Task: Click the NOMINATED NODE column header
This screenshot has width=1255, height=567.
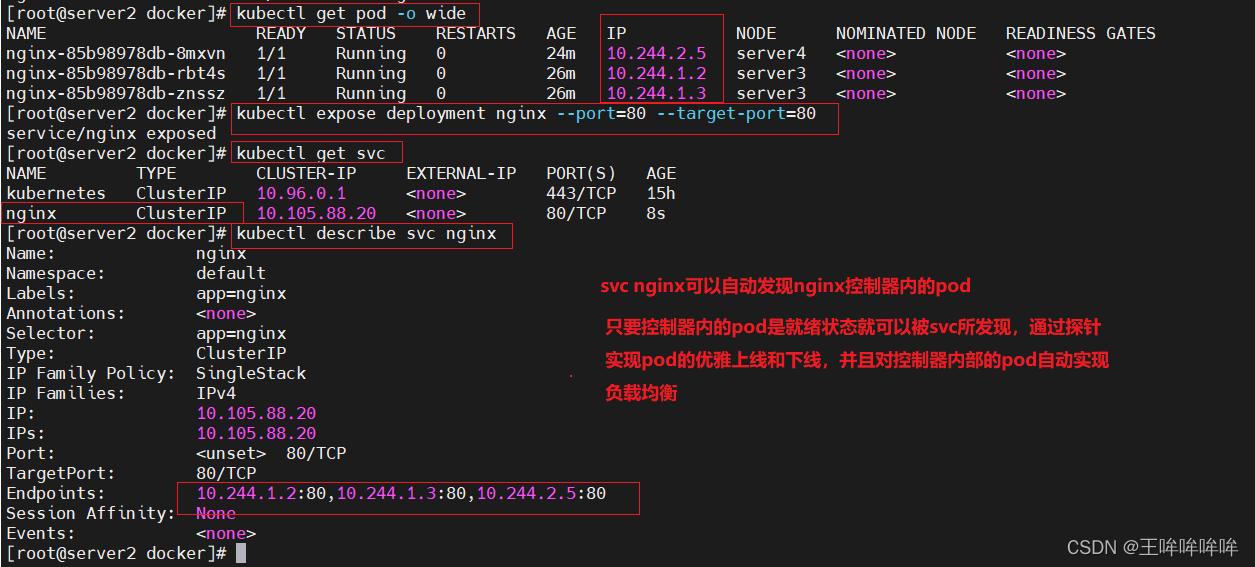Action: [906, 33]
